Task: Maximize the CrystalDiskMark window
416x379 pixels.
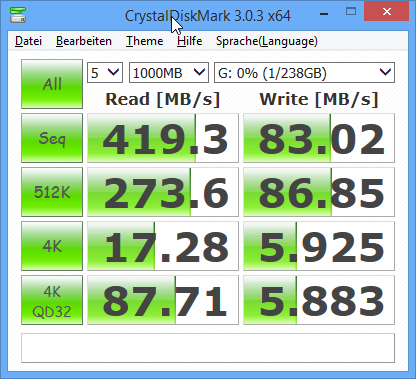Action: pyautogui.click(x=351, y=12)
